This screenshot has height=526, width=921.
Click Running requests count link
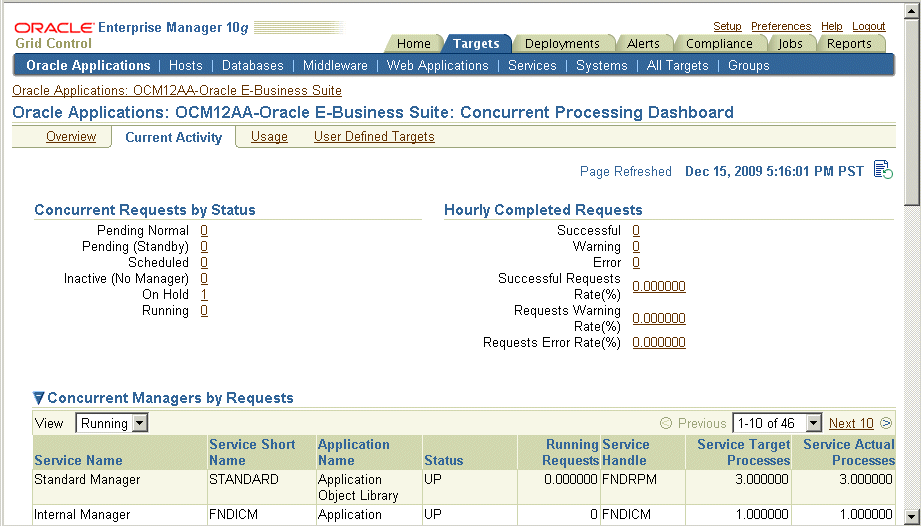pos(204,311)
